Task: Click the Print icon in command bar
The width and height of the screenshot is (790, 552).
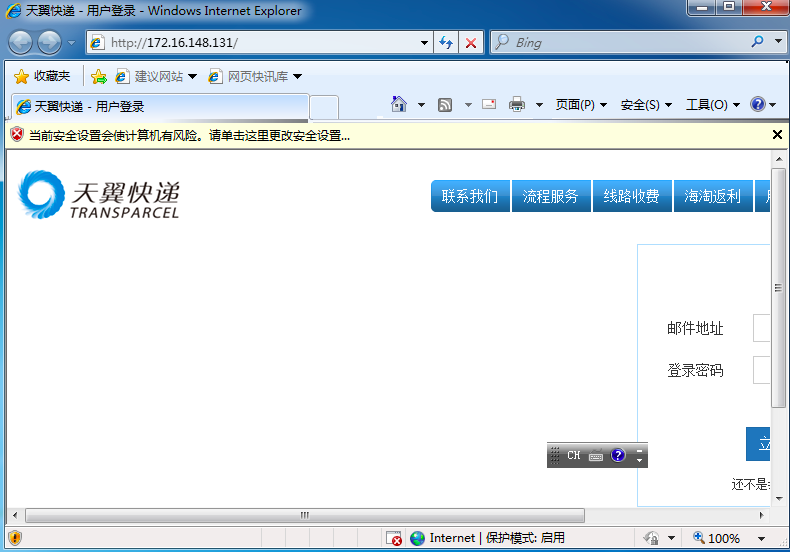Action: 517,105
